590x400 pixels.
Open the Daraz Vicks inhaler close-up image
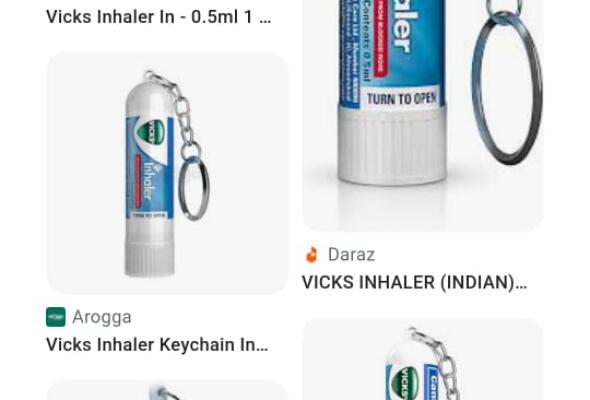coord(423,115)
